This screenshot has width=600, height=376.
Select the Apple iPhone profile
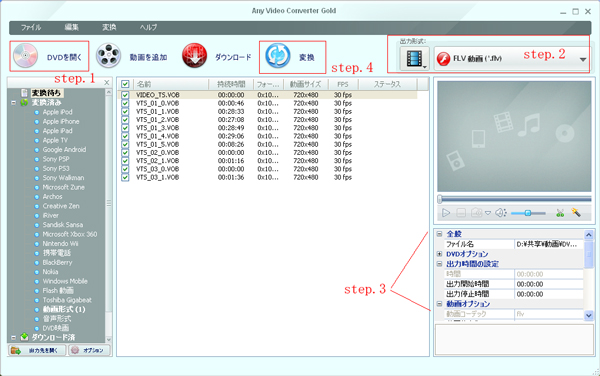[61, 122]
